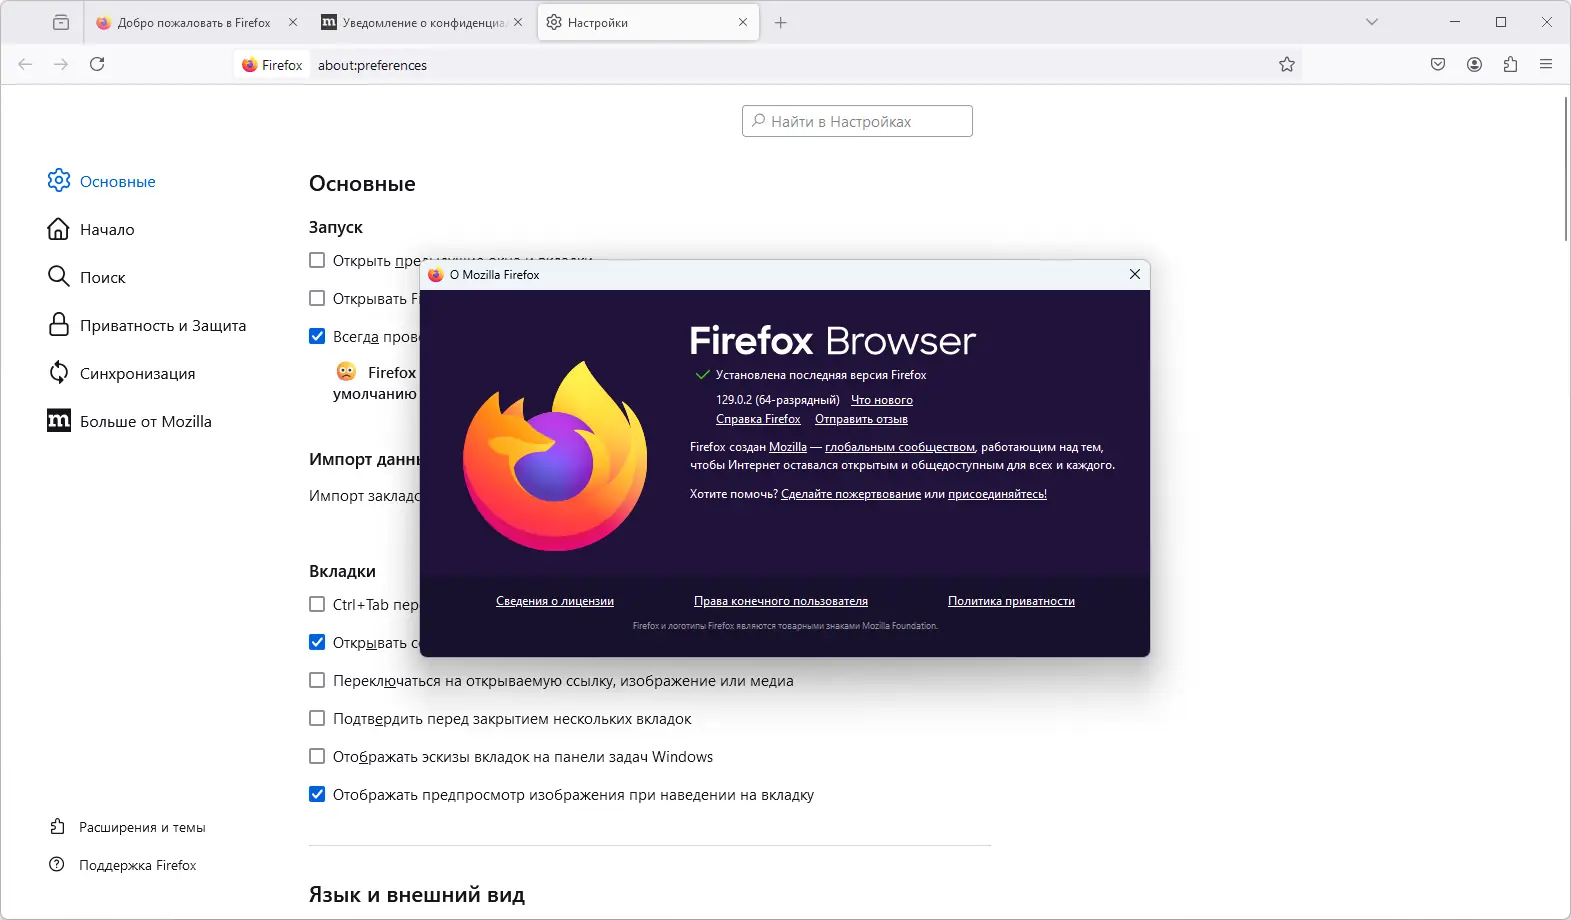The image size is (1571, 920).
Task: Click the settings page vertical scrollbar
Action: [1566, 168]
